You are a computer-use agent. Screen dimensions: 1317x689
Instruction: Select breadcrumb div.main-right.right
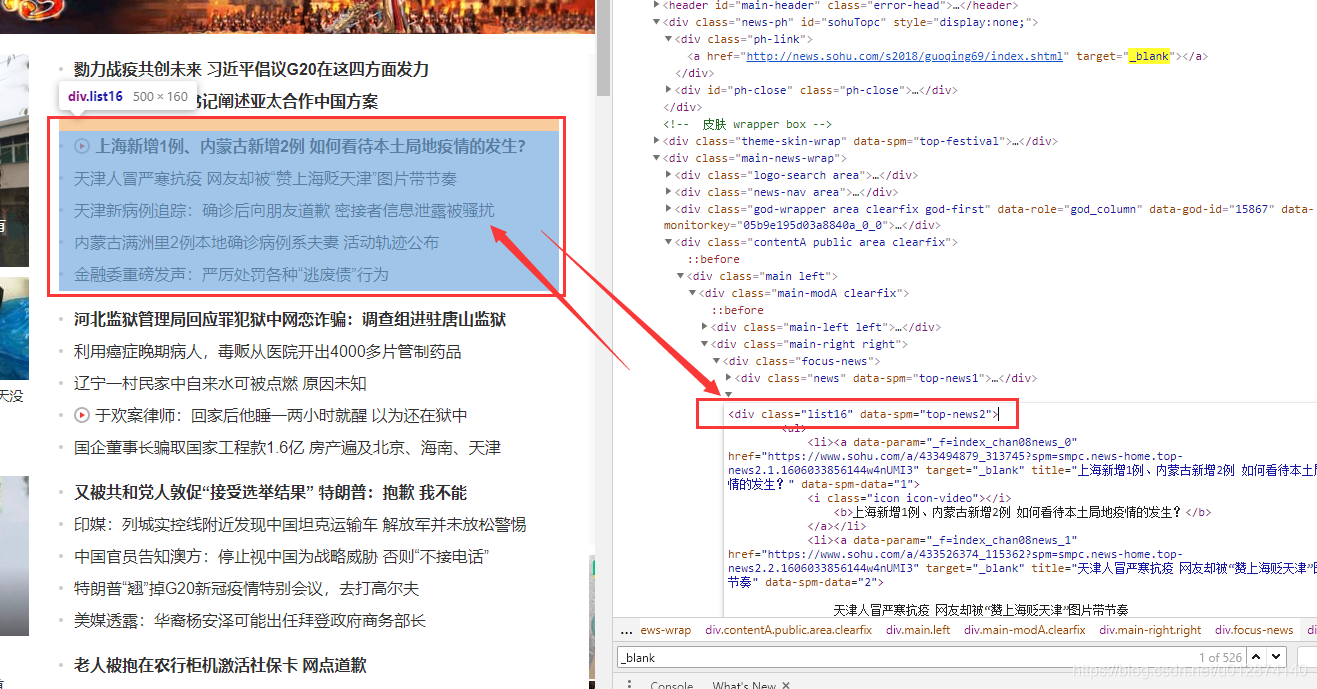1150,630
